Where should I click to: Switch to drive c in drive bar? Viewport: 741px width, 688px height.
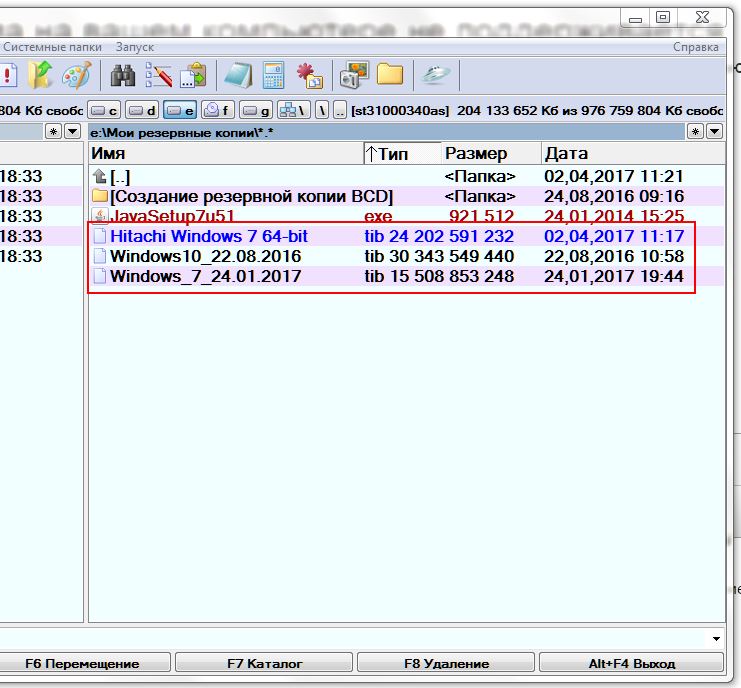coord(105,110)
